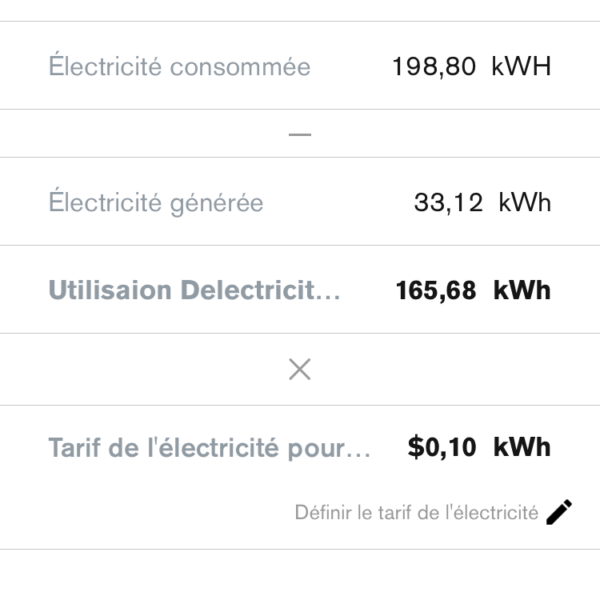Click the dollar sign in the tariff
Screen dimensions: 600x600
[416, 447]
